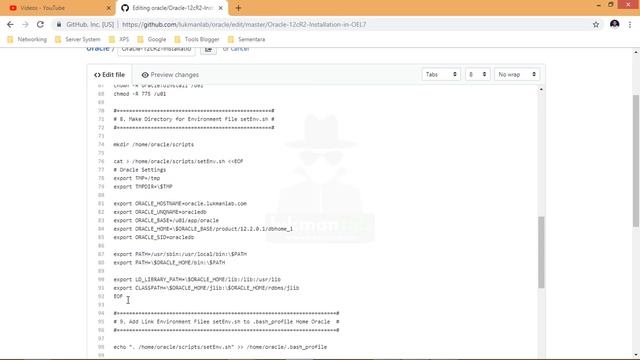The width and height of the screenshot is (640, 360).
Task: Open the Tabs indent mode dropdown
Action: [441, 74]
